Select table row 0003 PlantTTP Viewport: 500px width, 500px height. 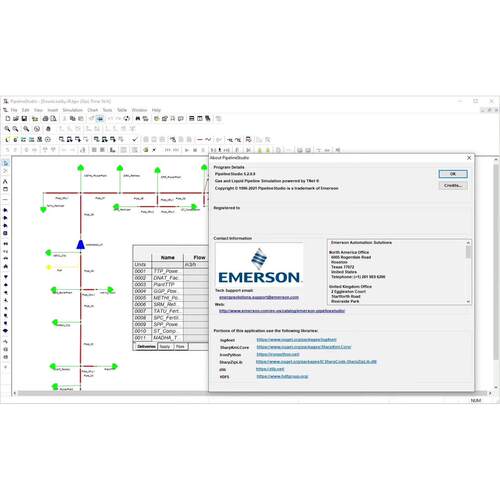[170, 284]
